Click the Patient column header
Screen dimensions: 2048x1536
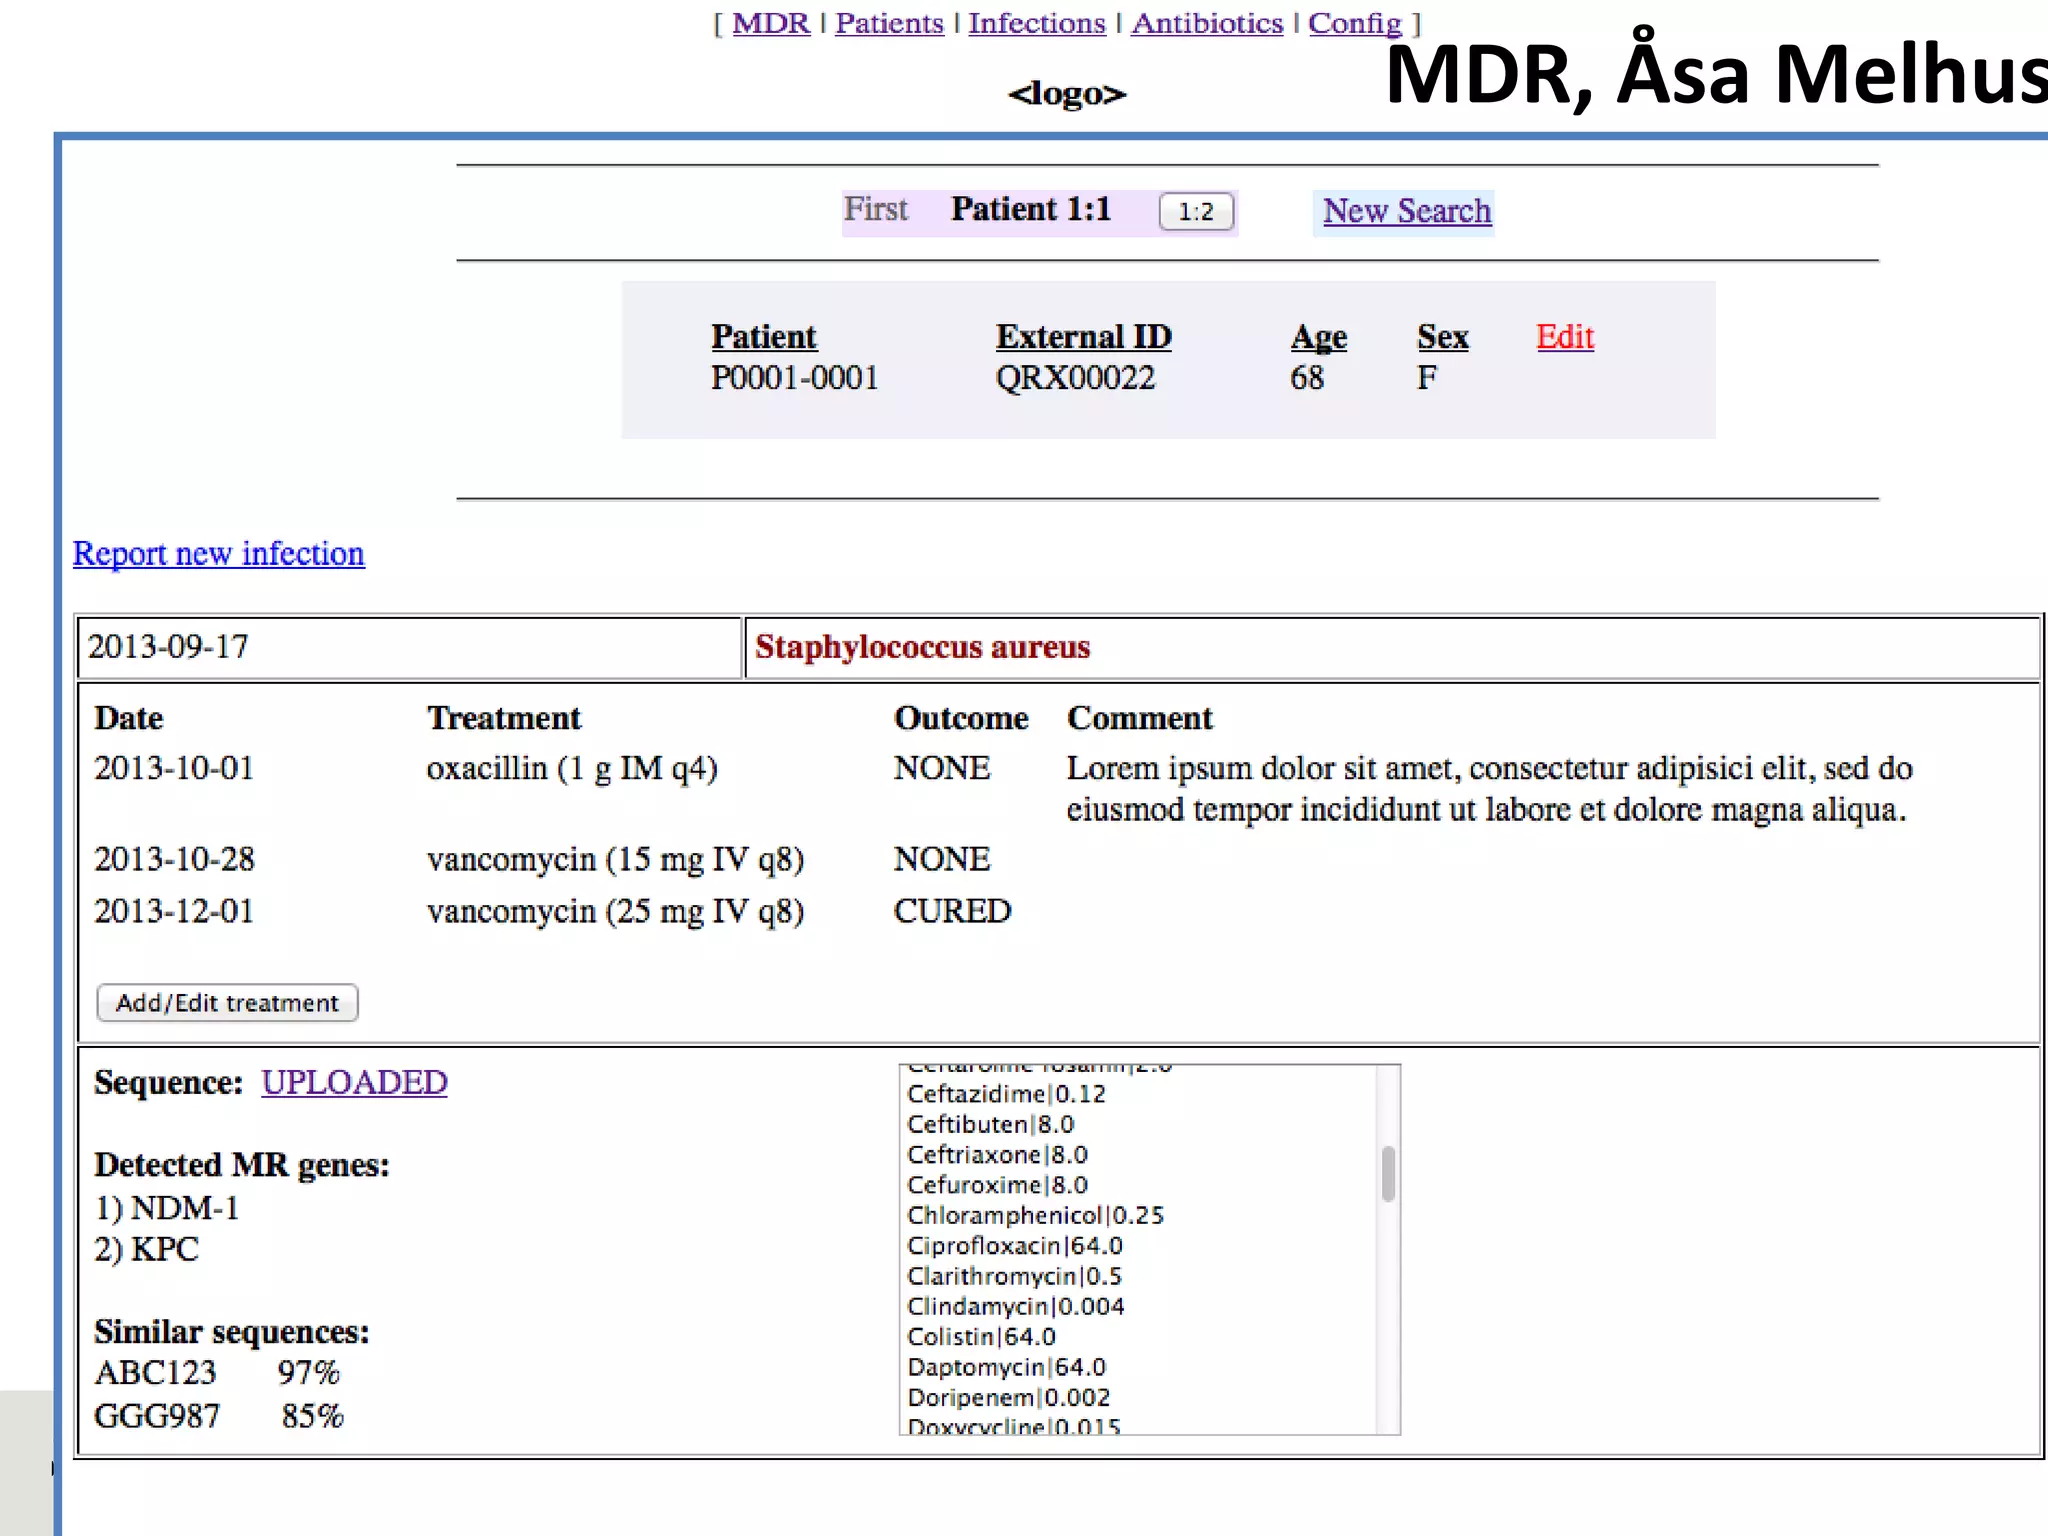pyautogui.click(x=763, y=337)
